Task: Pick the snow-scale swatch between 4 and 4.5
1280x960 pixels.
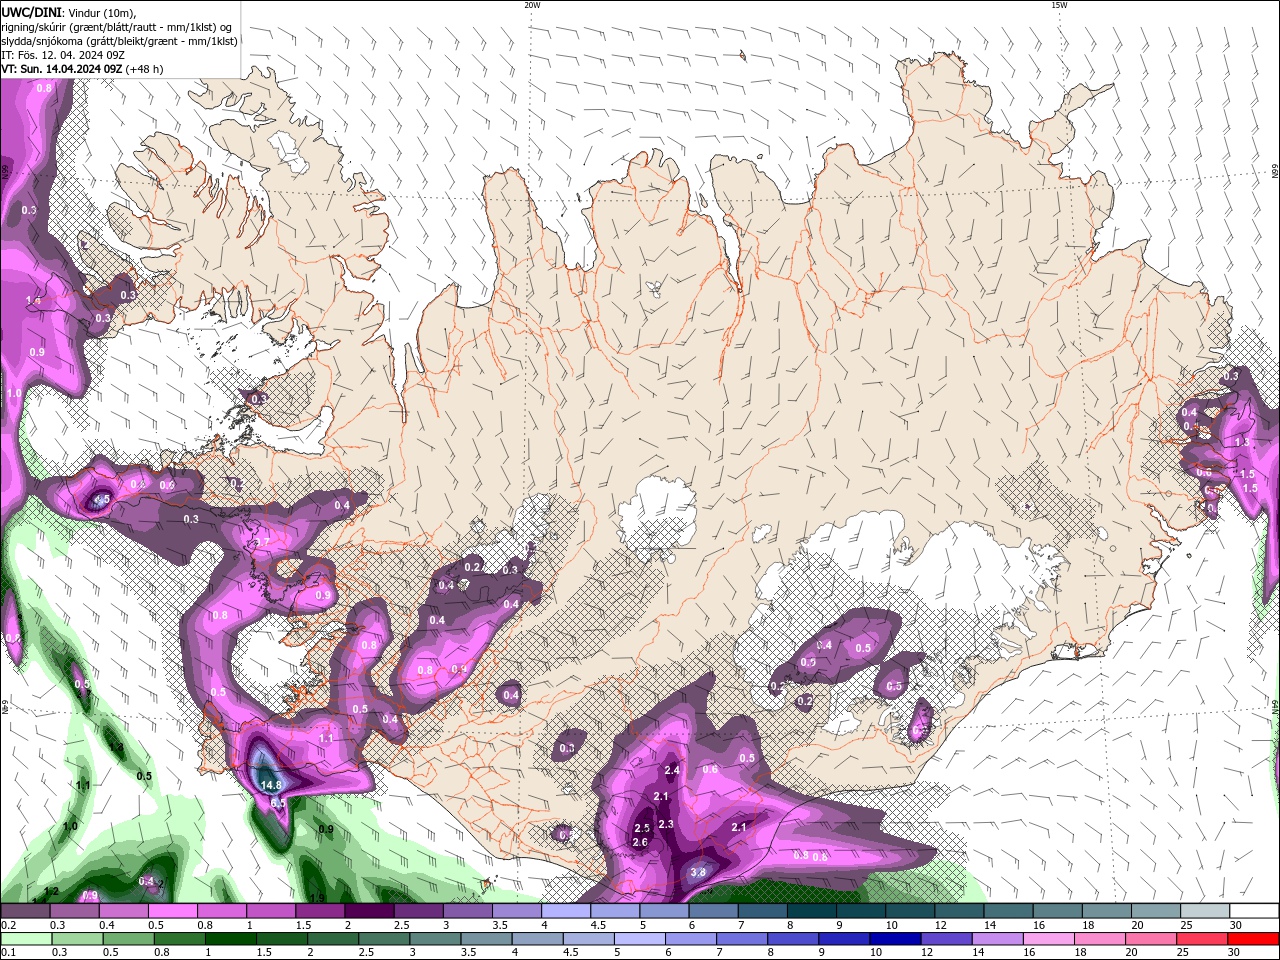Action: [566, 911]
